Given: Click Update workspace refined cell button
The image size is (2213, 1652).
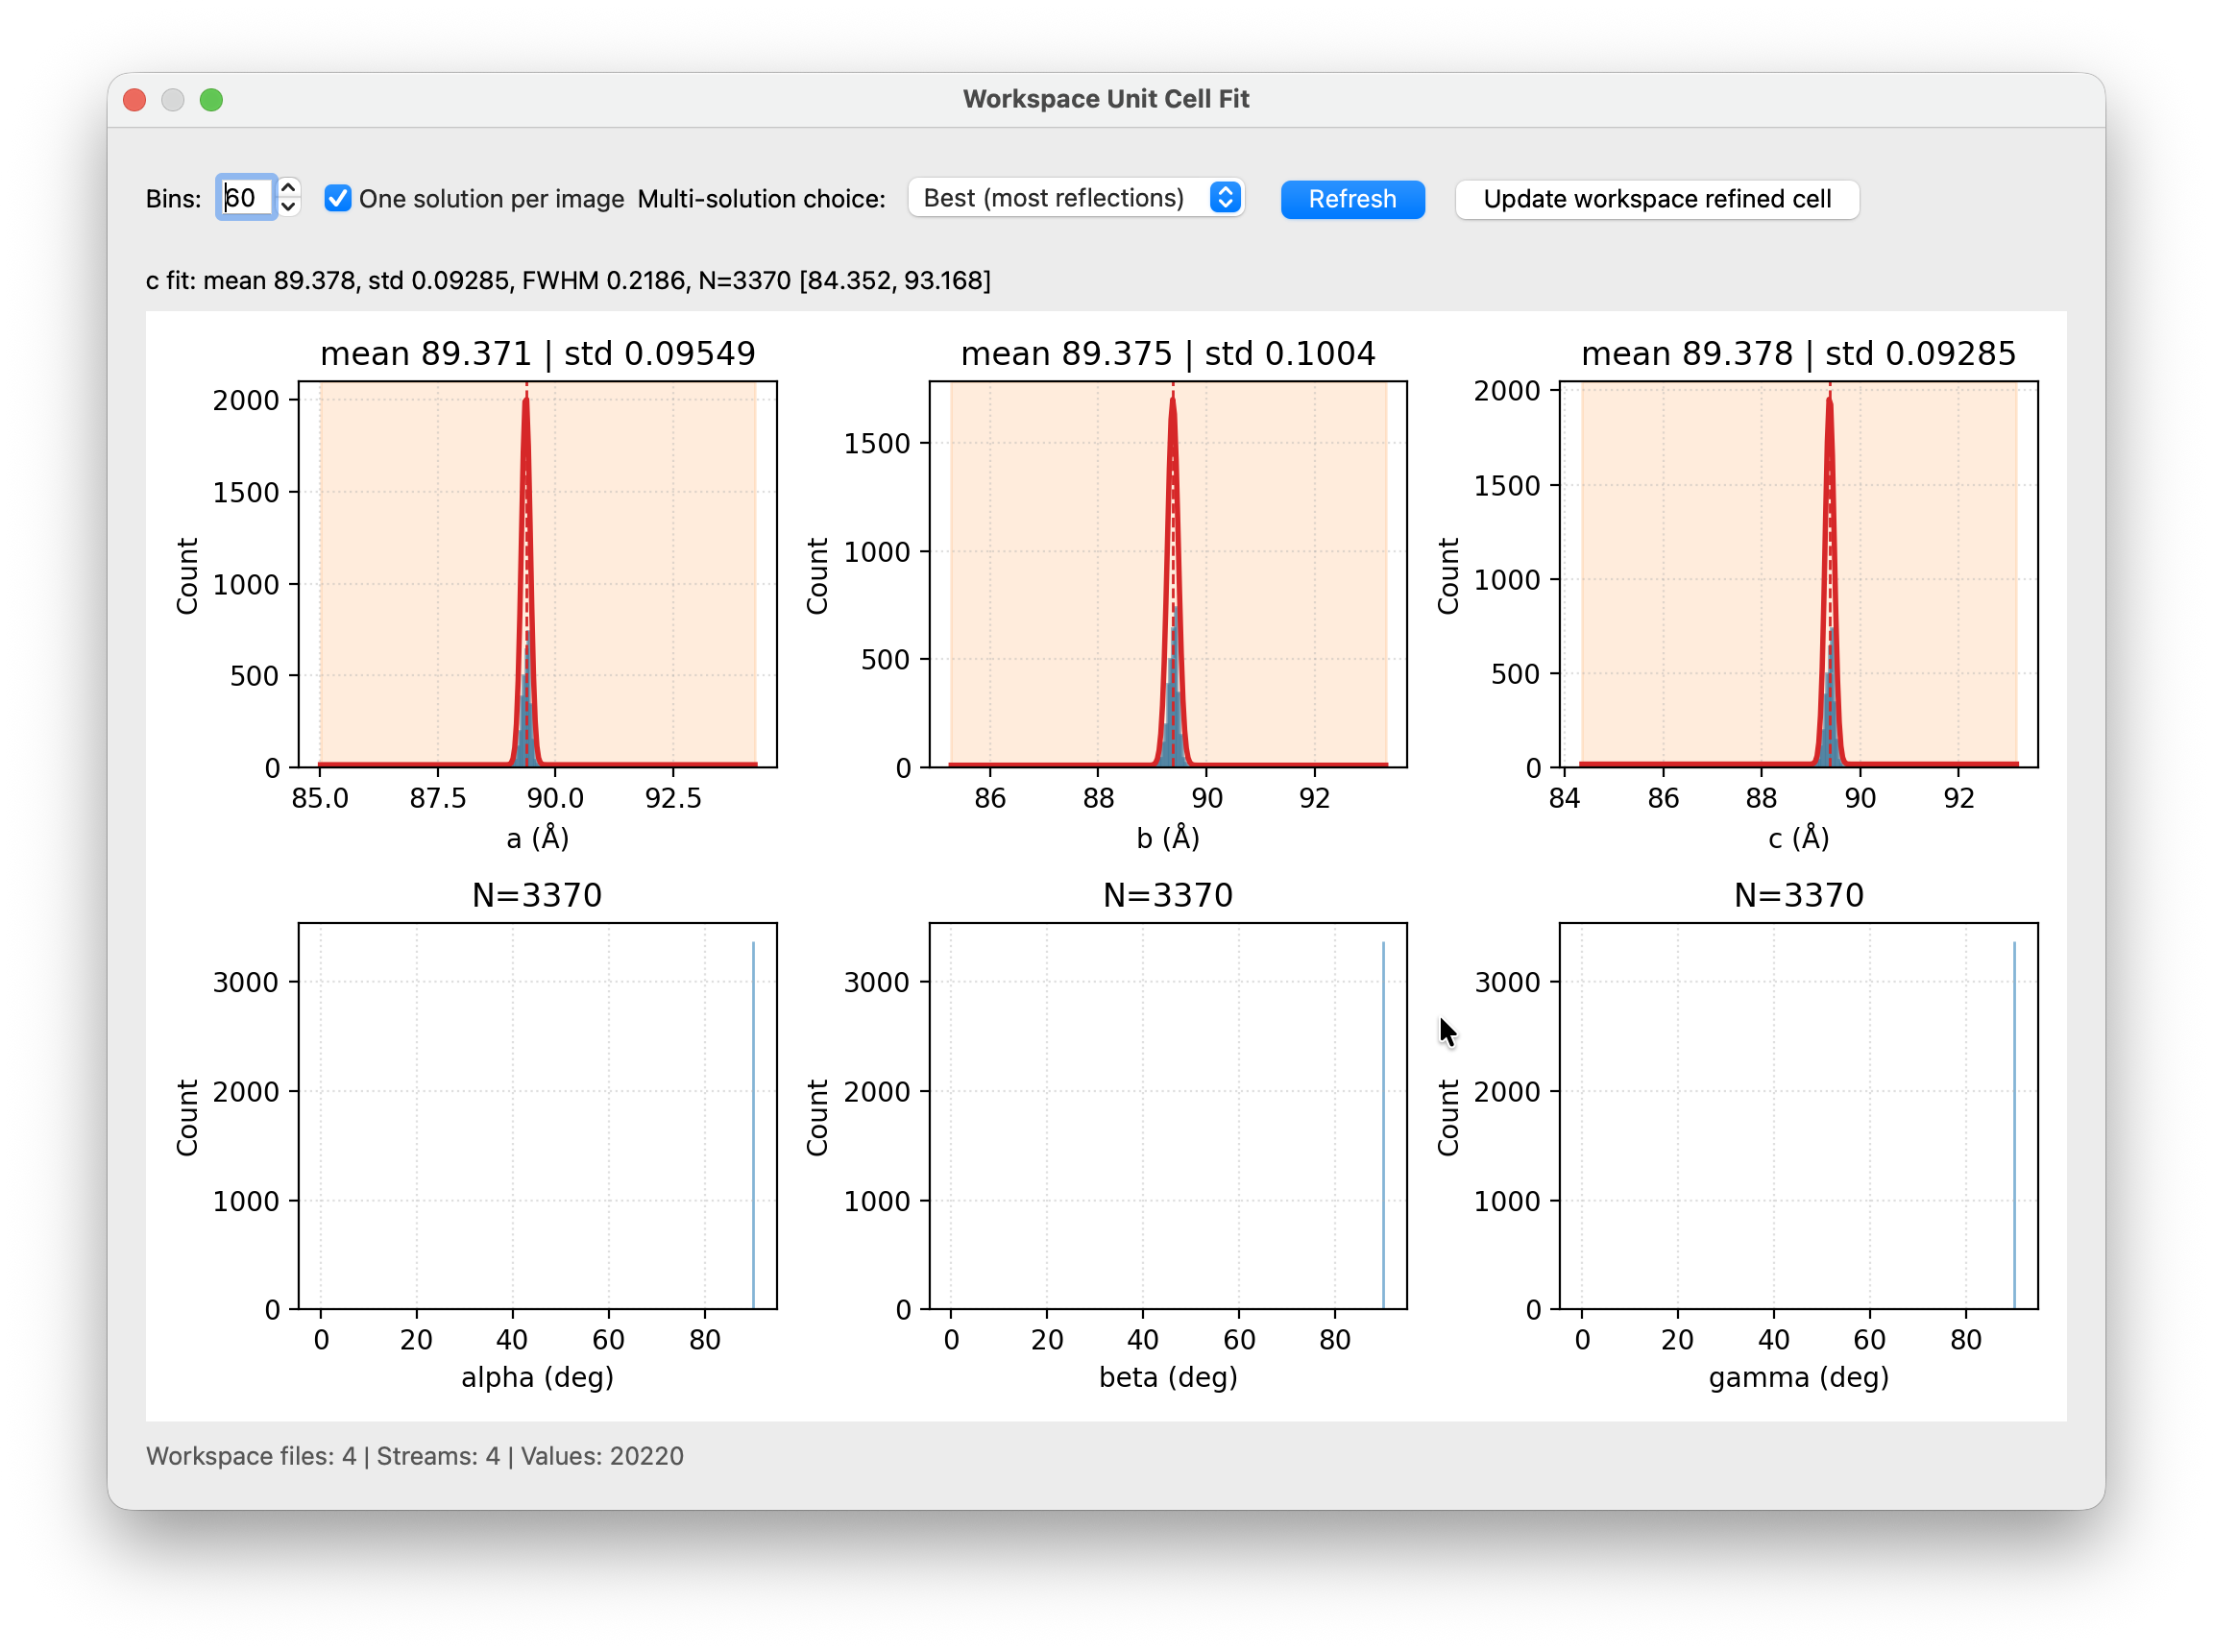Looking at the screenshot, I should pyautogui.click(x=1656, y=199).
